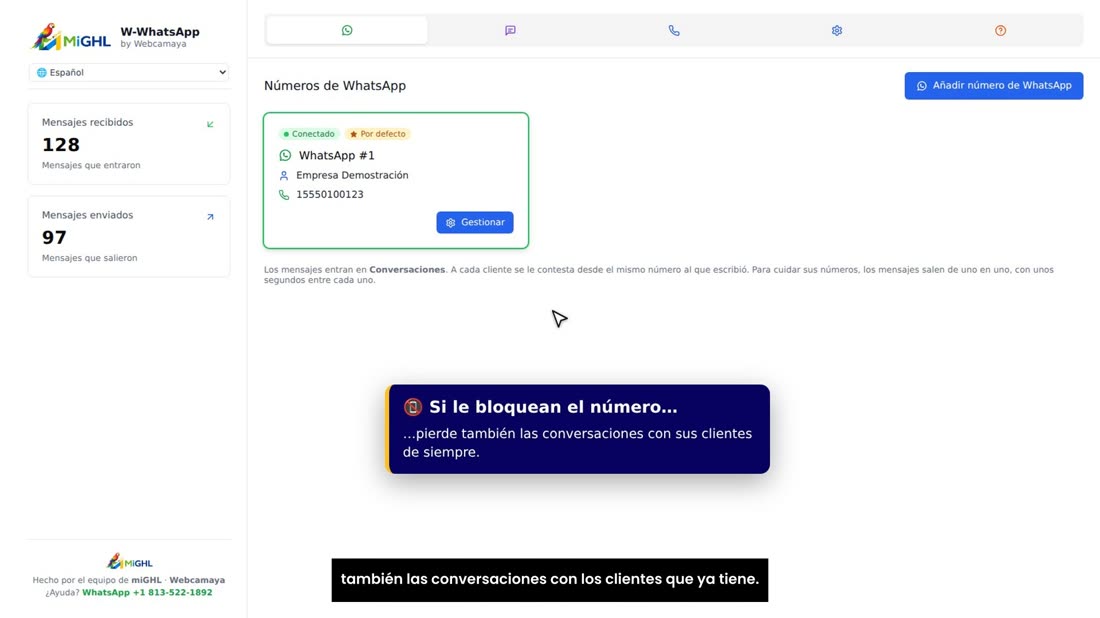Click the Mensajes enviados label
Viewport: 1100px width, 618px height.
tap(87, 215)
